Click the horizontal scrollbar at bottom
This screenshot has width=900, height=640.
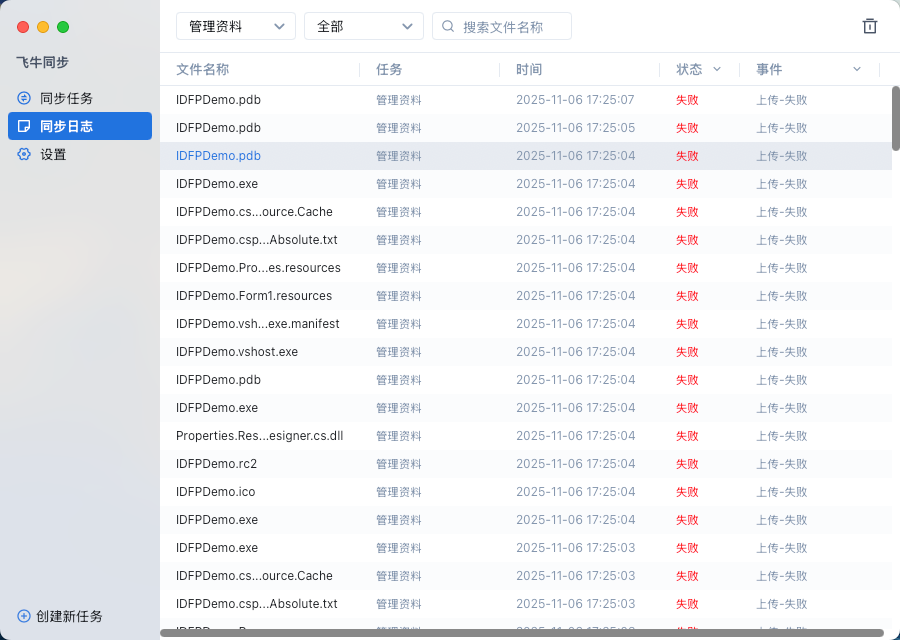[522, 633]
